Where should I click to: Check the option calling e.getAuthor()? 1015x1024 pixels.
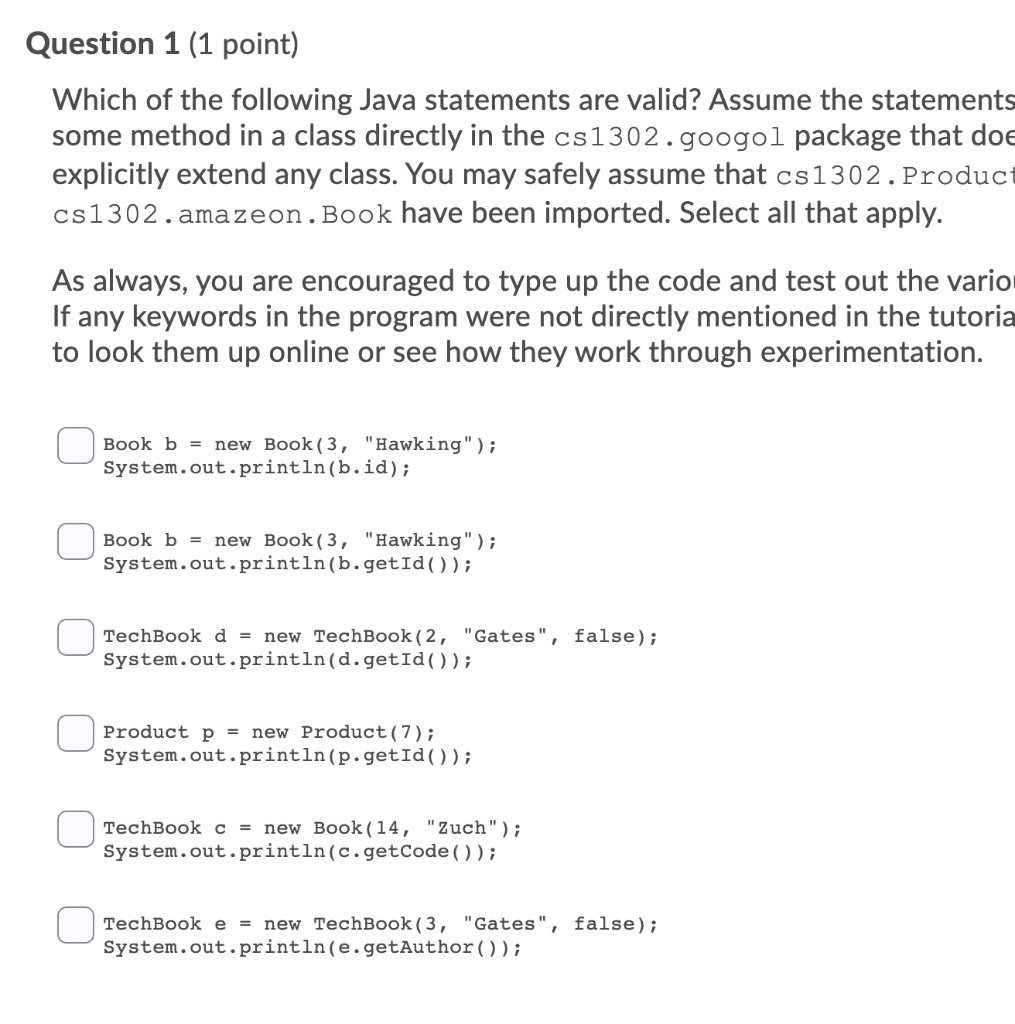(x=75, y=925)
